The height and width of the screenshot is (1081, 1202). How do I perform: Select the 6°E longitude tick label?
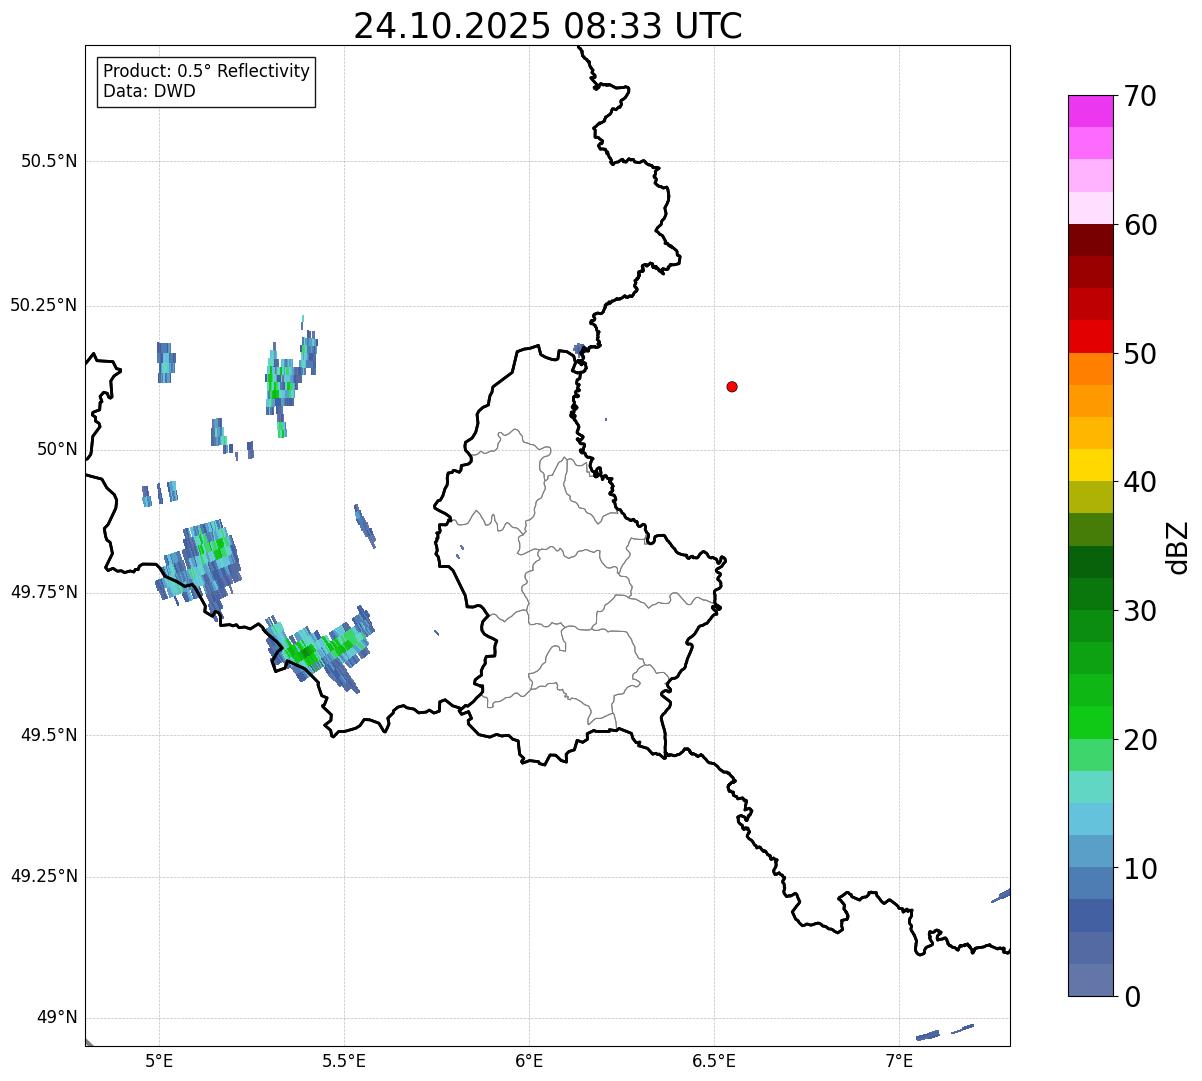click(x=529, y=1060)
